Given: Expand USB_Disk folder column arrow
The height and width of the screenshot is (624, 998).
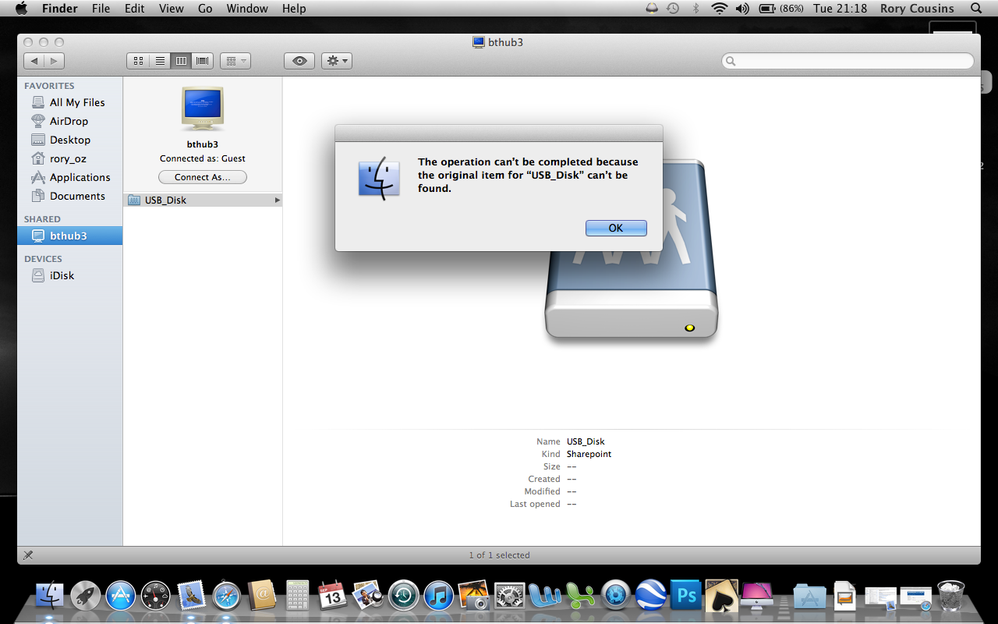Looking at the screenshot, I should click(x=277, y=200).
